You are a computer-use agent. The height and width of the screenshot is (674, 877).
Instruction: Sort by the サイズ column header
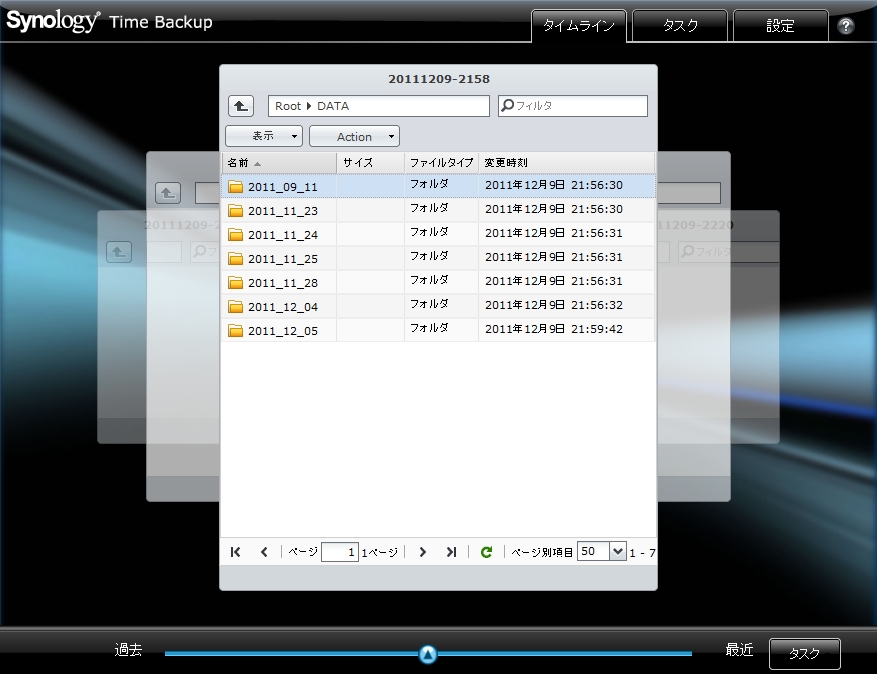click(370, 162)
